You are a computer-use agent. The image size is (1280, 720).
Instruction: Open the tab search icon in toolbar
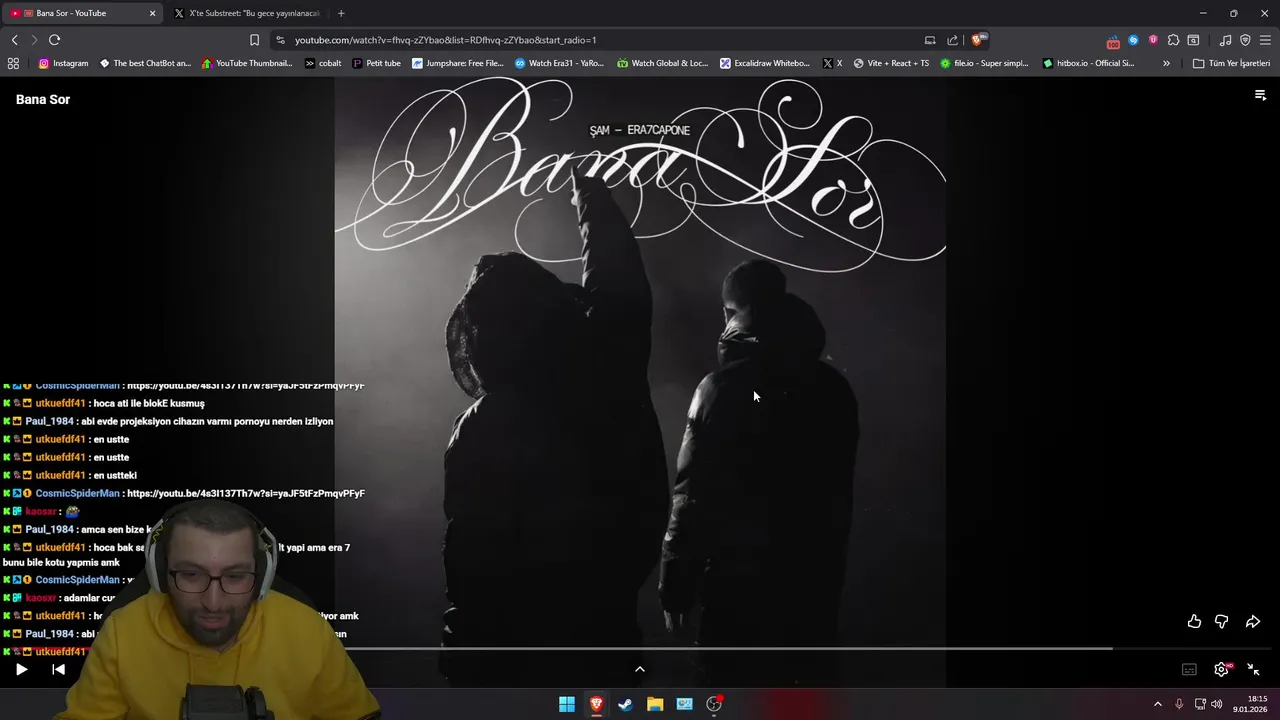1193,40
